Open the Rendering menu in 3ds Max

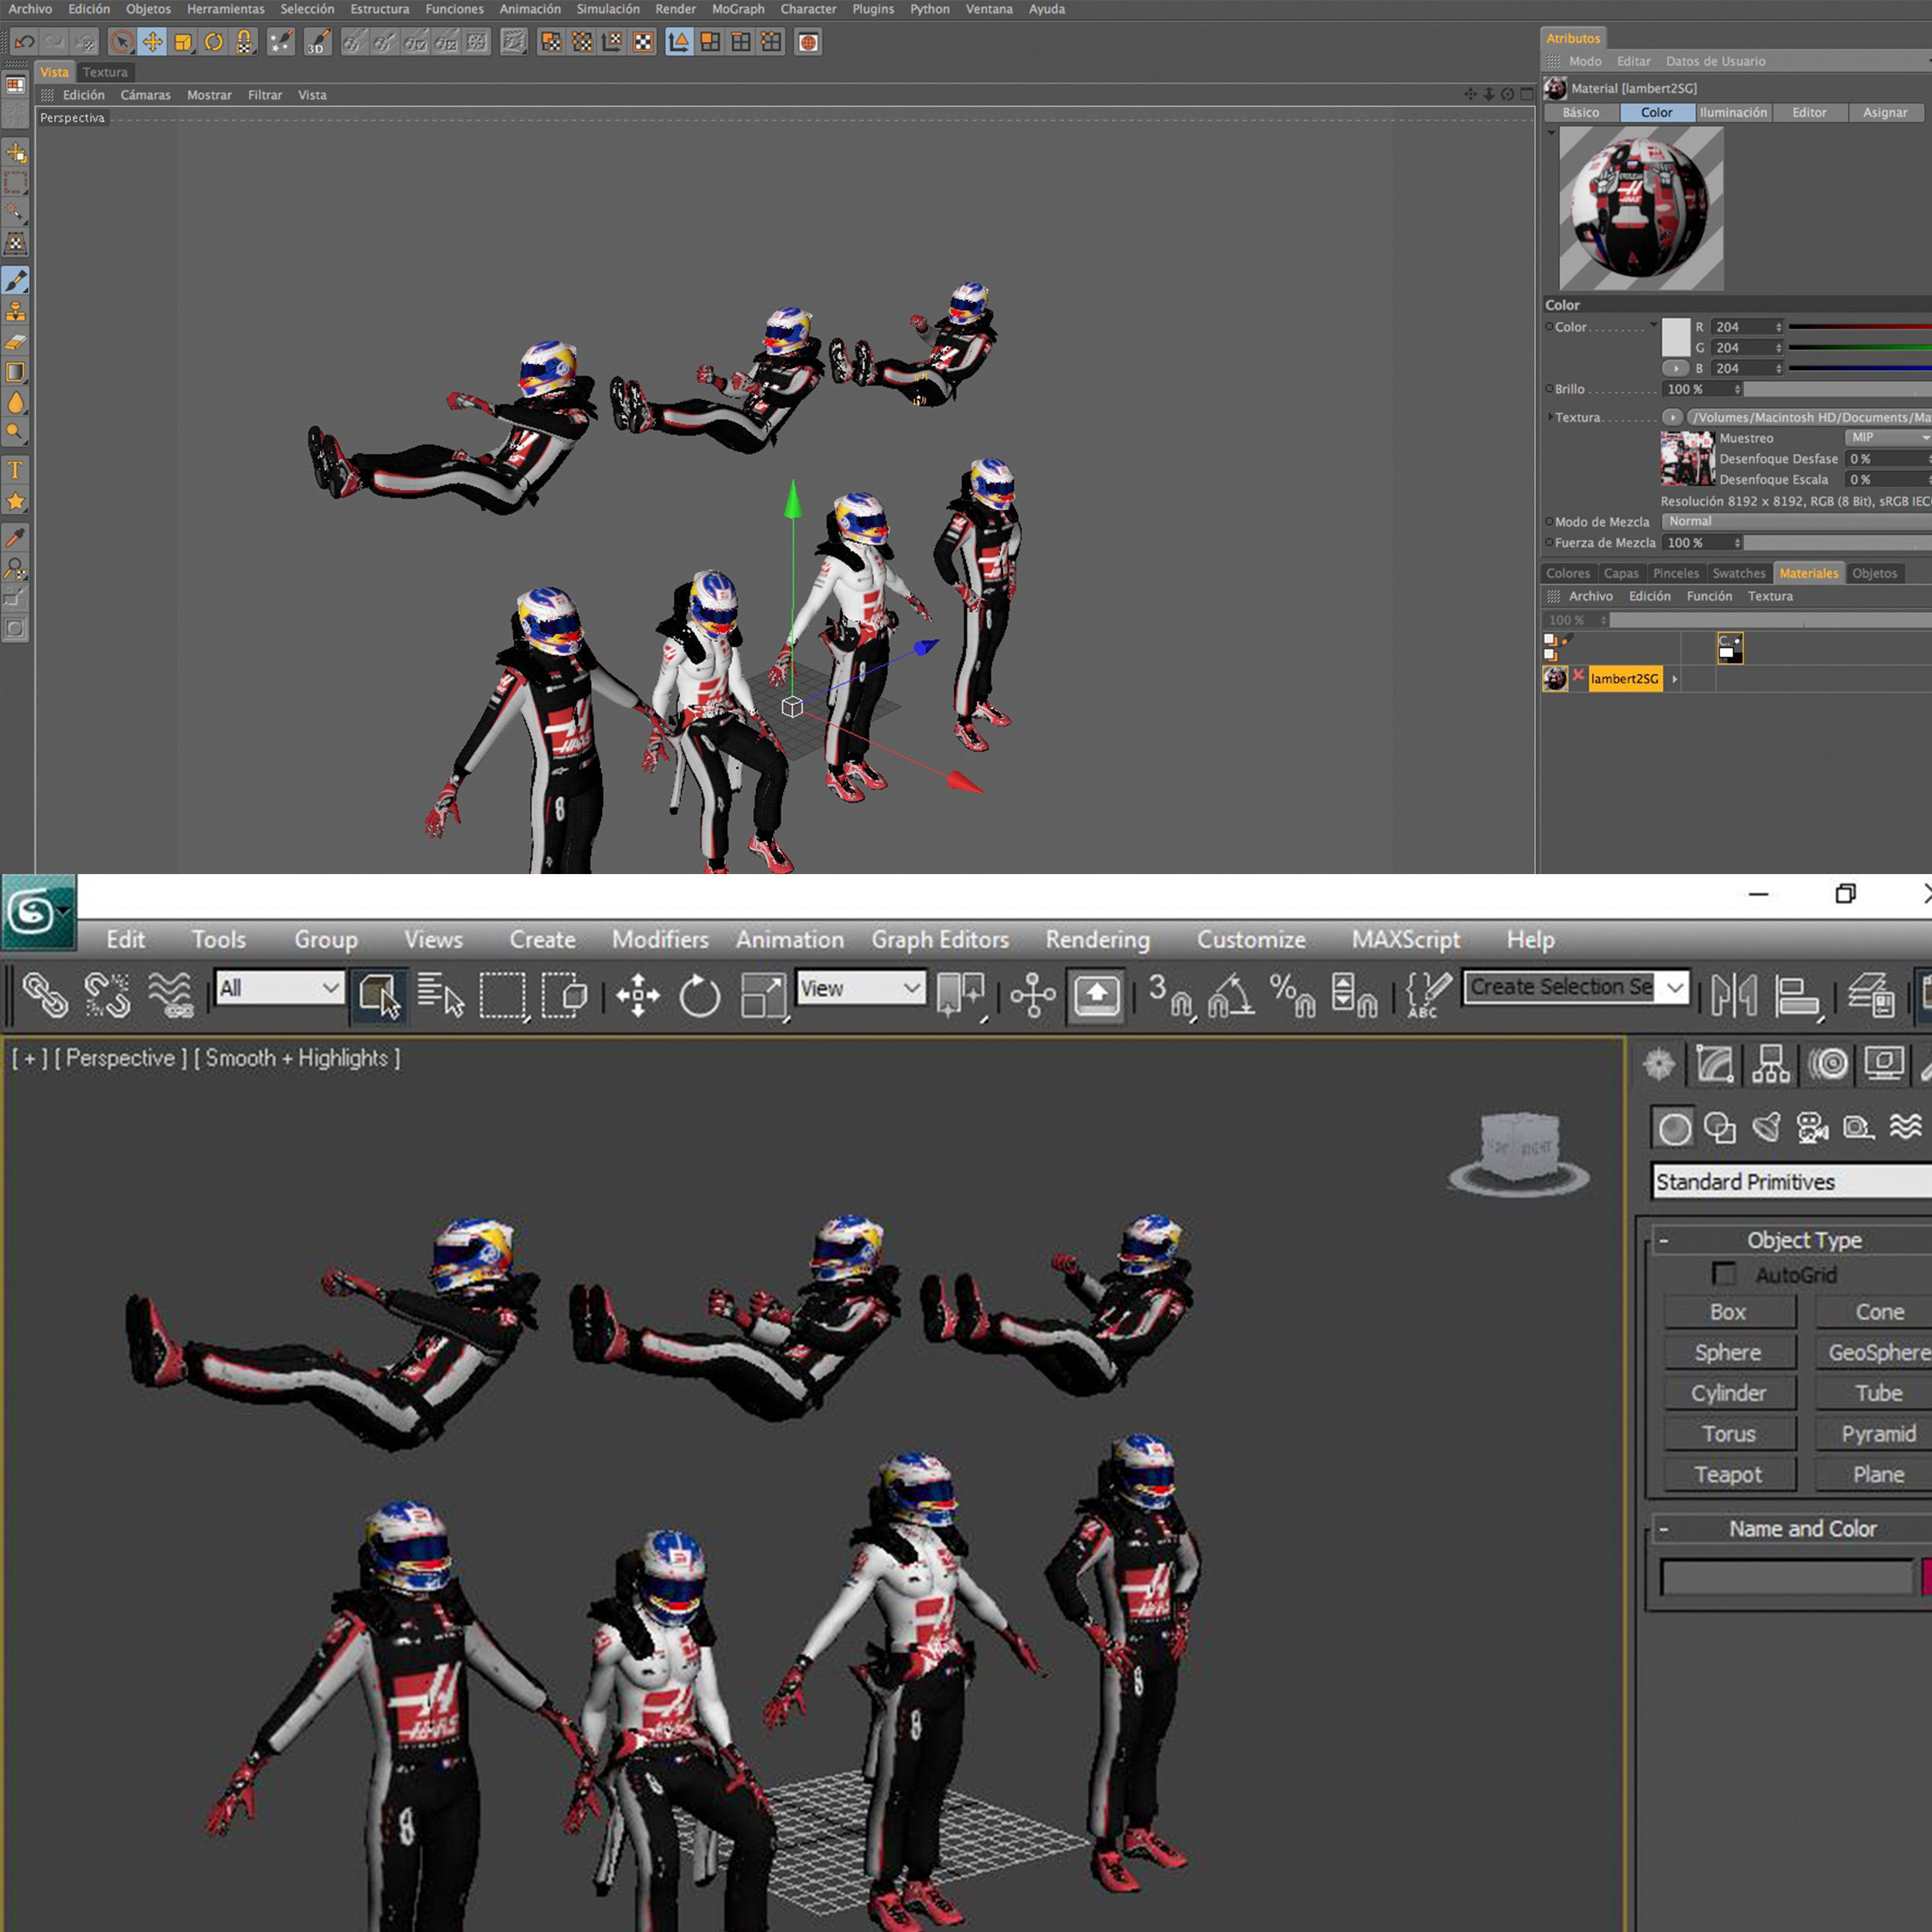coord(1097,940)
